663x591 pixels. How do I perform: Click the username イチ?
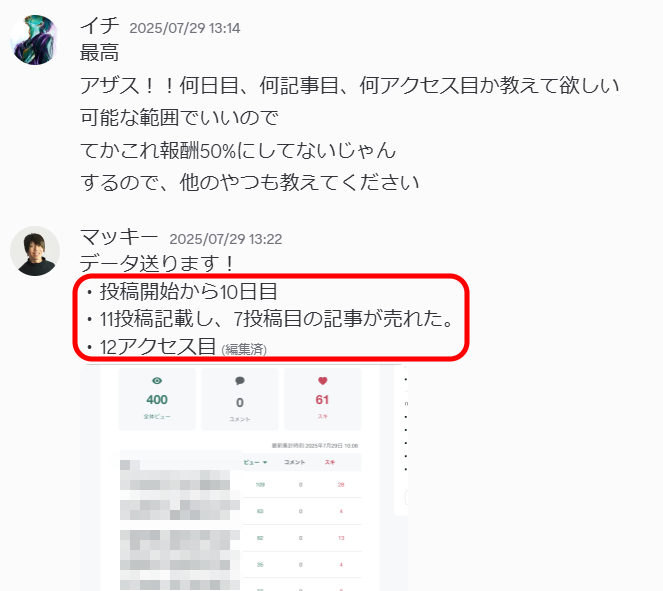click(x=100, y=25)
